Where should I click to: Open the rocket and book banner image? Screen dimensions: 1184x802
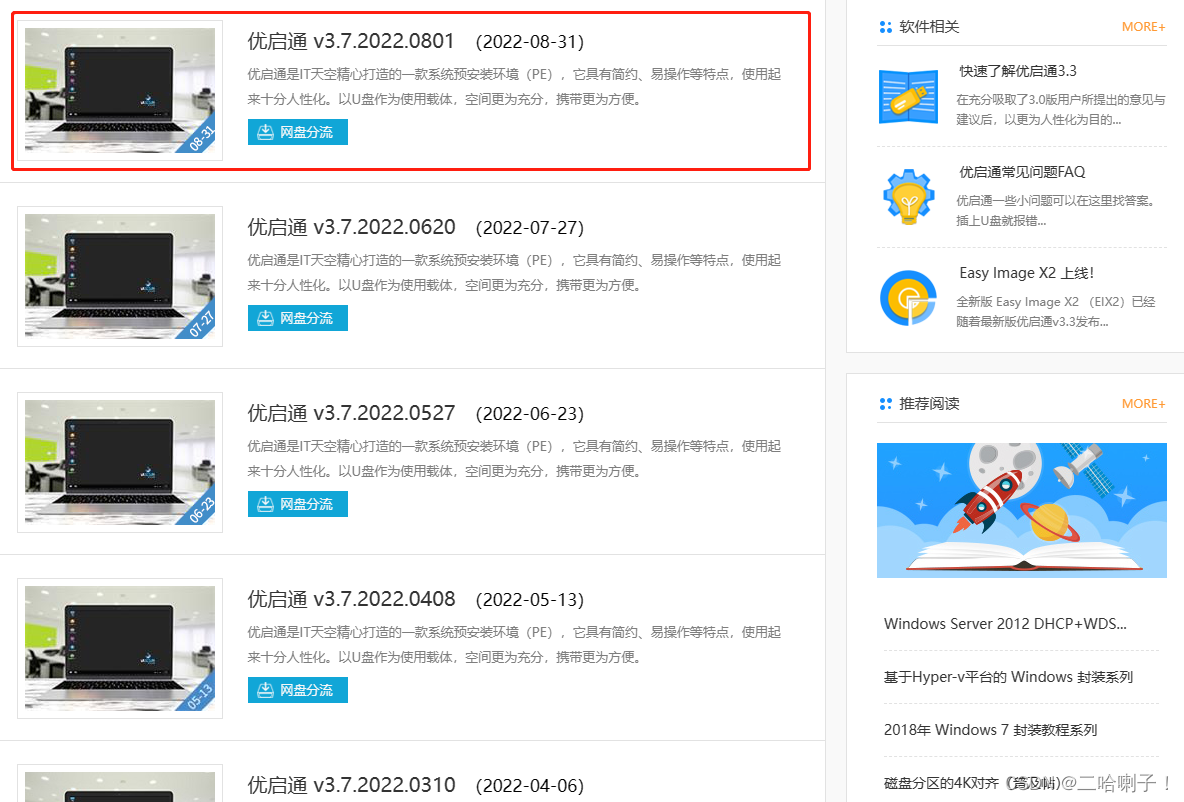coord(1022,511)
